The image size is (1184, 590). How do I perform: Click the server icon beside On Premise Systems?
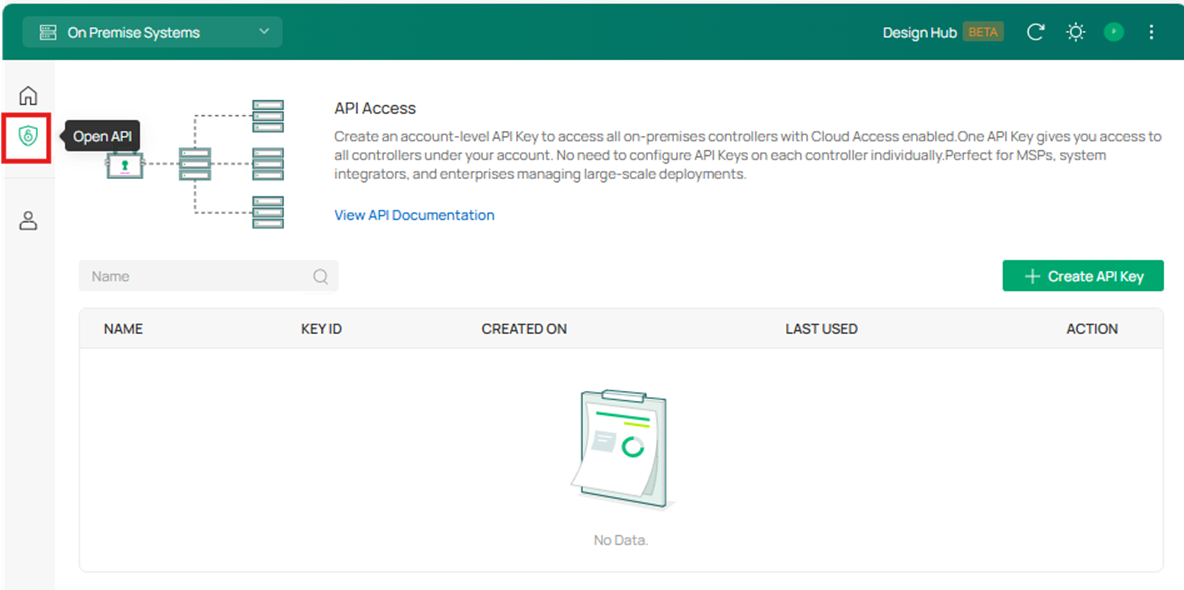(x=48, y=32)
